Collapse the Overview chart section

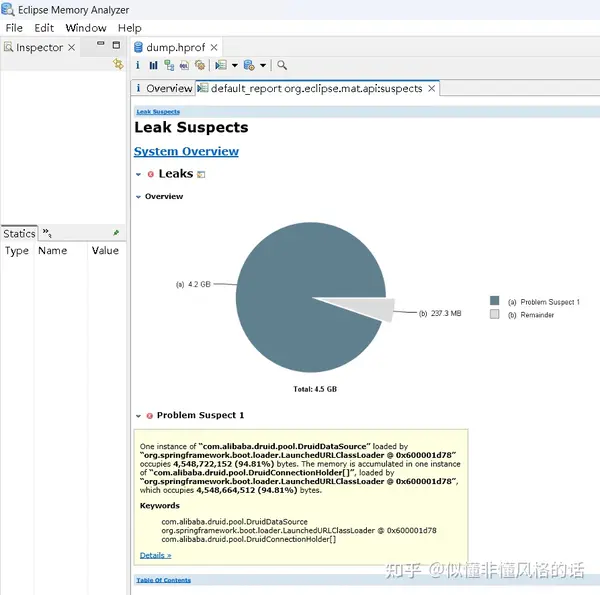(139, 197)
